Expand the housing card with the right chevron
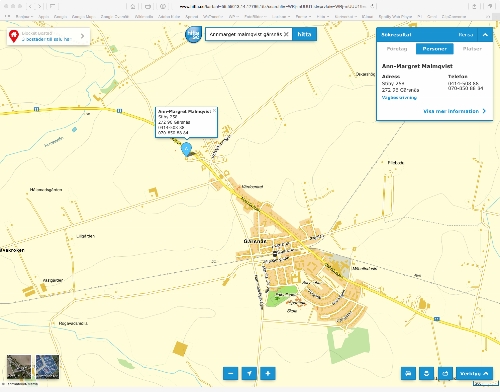 (82, 36)
